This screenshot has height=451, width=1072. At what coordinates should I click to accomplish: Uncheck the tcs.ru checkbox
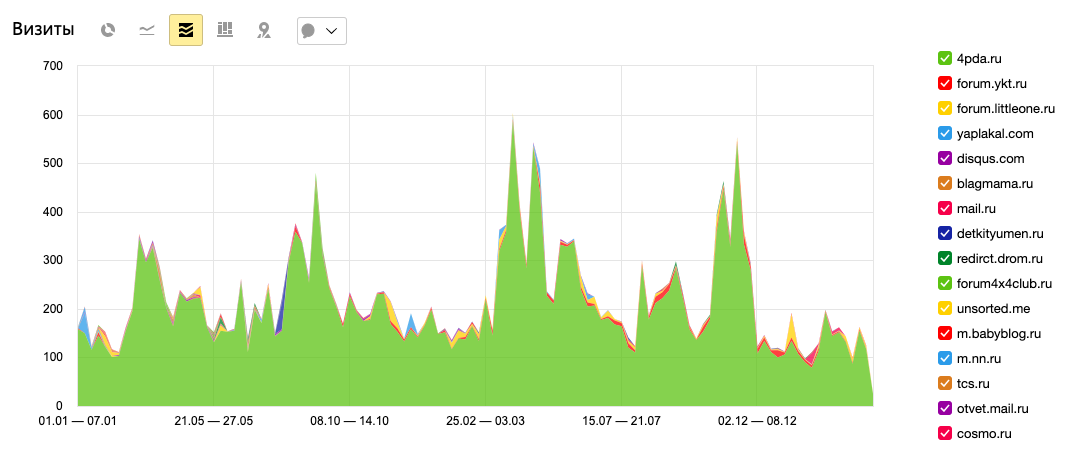pos(945,383)
